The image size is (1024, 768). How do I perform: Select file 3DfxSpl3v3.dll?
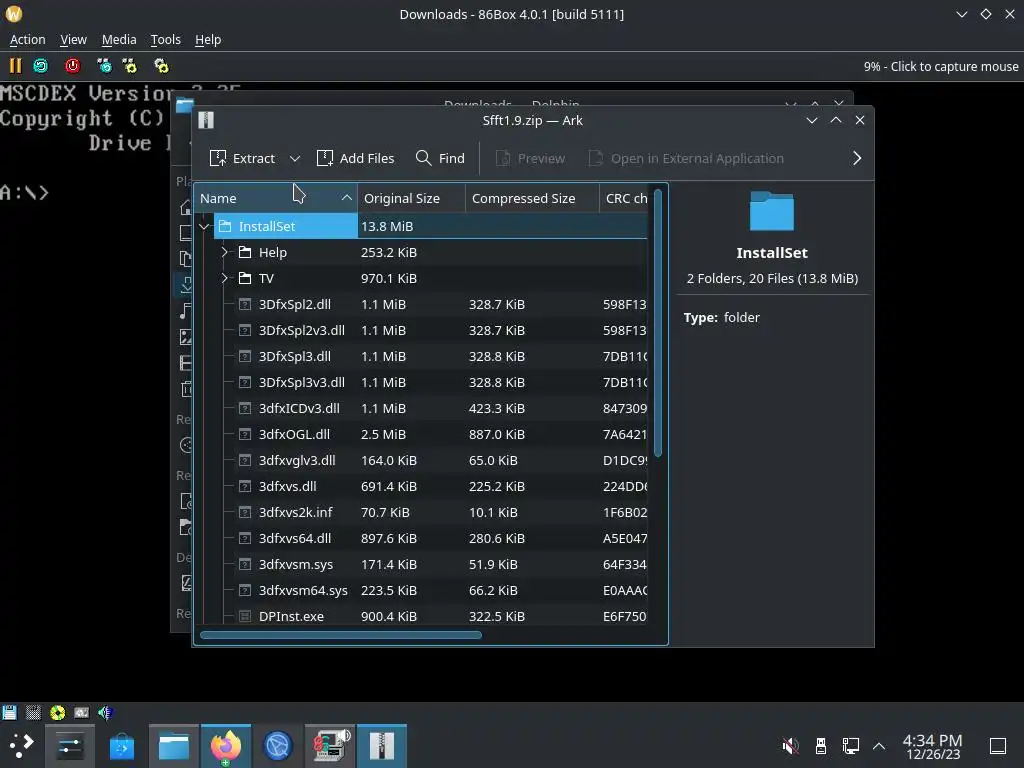coord(421,383)
